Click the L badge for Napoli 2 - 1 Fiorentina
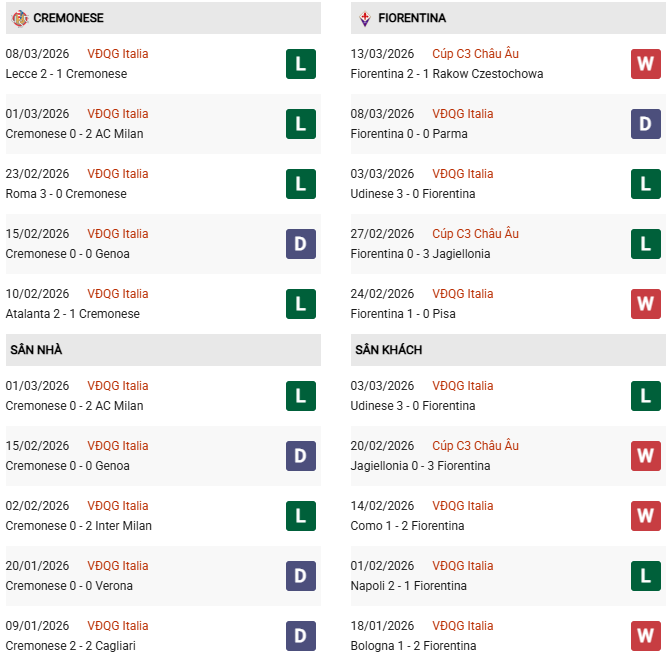 pos(645,576)
